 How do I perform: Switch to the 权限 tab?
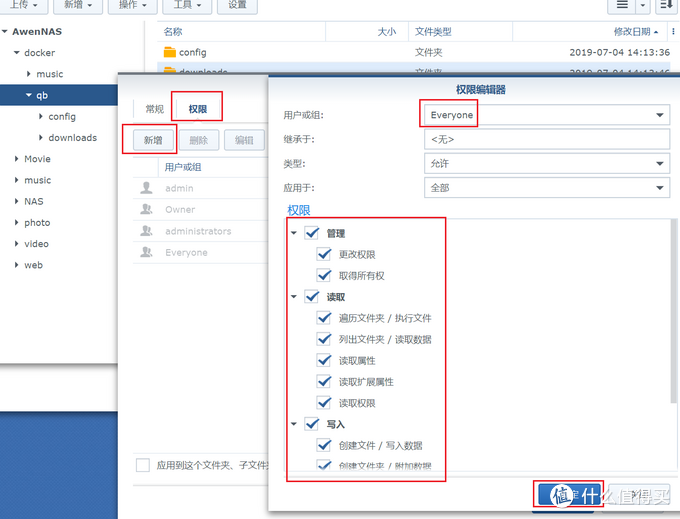click(x=198, y=108)
